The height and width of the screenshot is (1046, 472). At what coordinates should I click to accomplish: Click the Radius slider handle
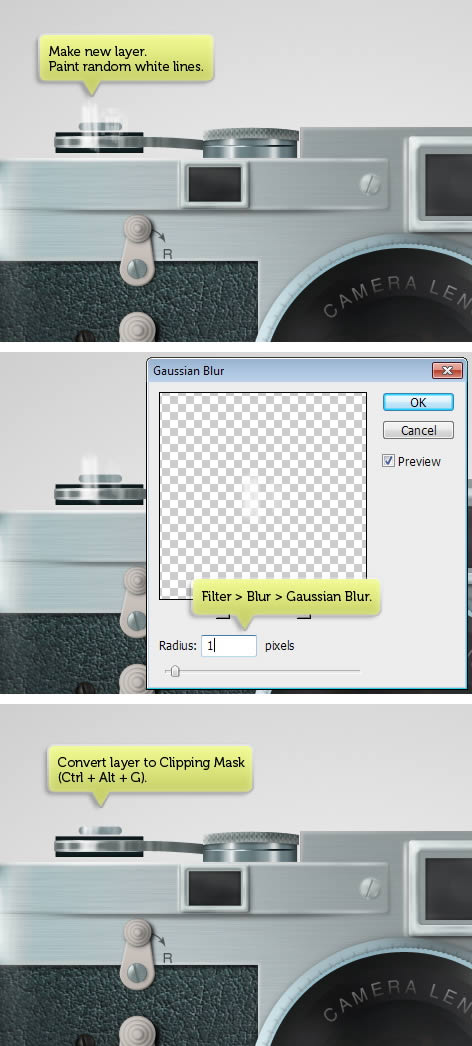point(175,671)
